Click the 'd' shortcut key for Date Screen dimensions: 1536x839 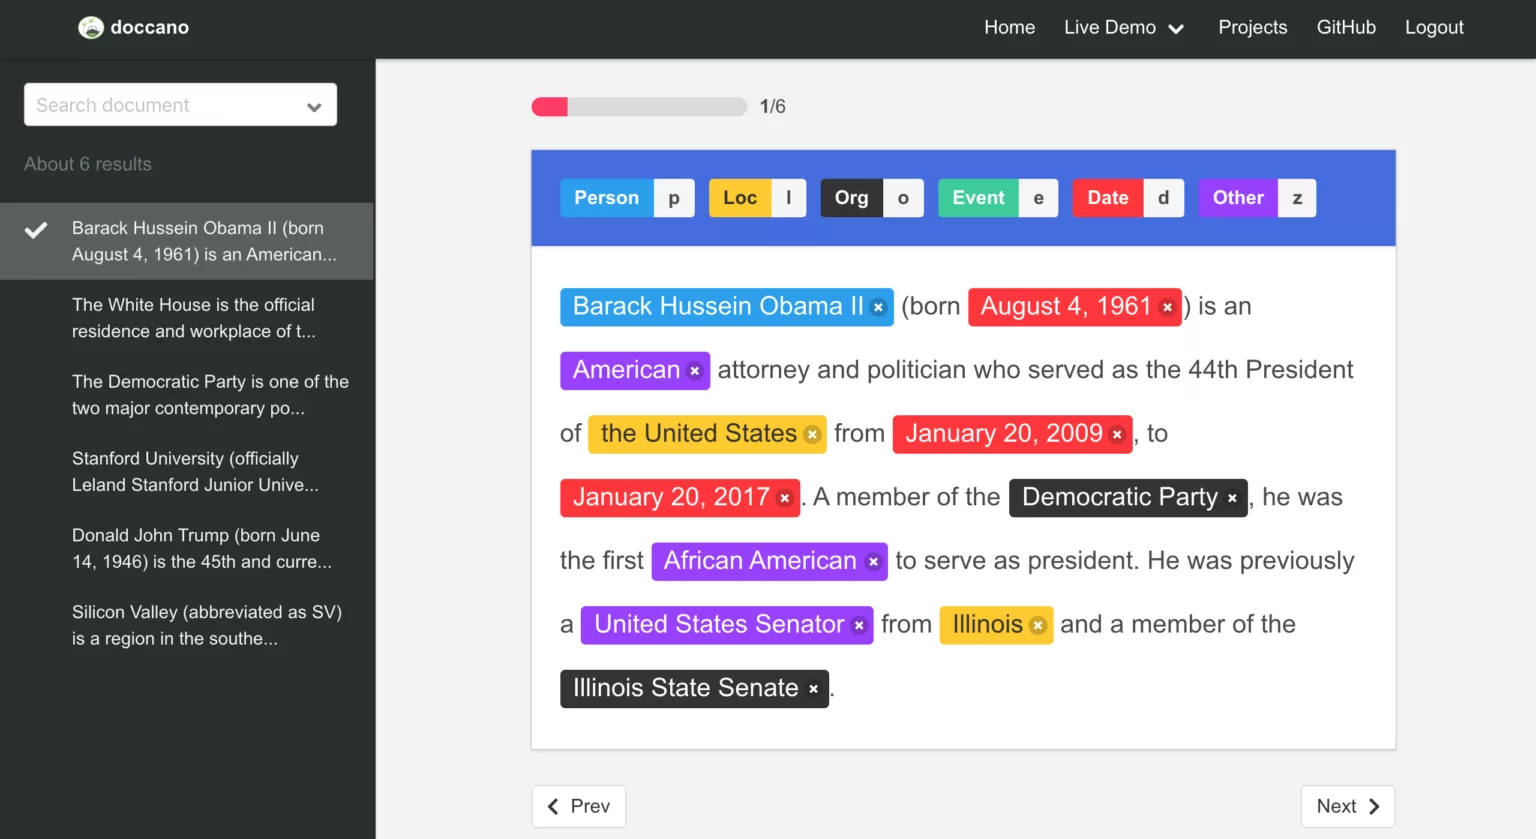(1164, 198)
